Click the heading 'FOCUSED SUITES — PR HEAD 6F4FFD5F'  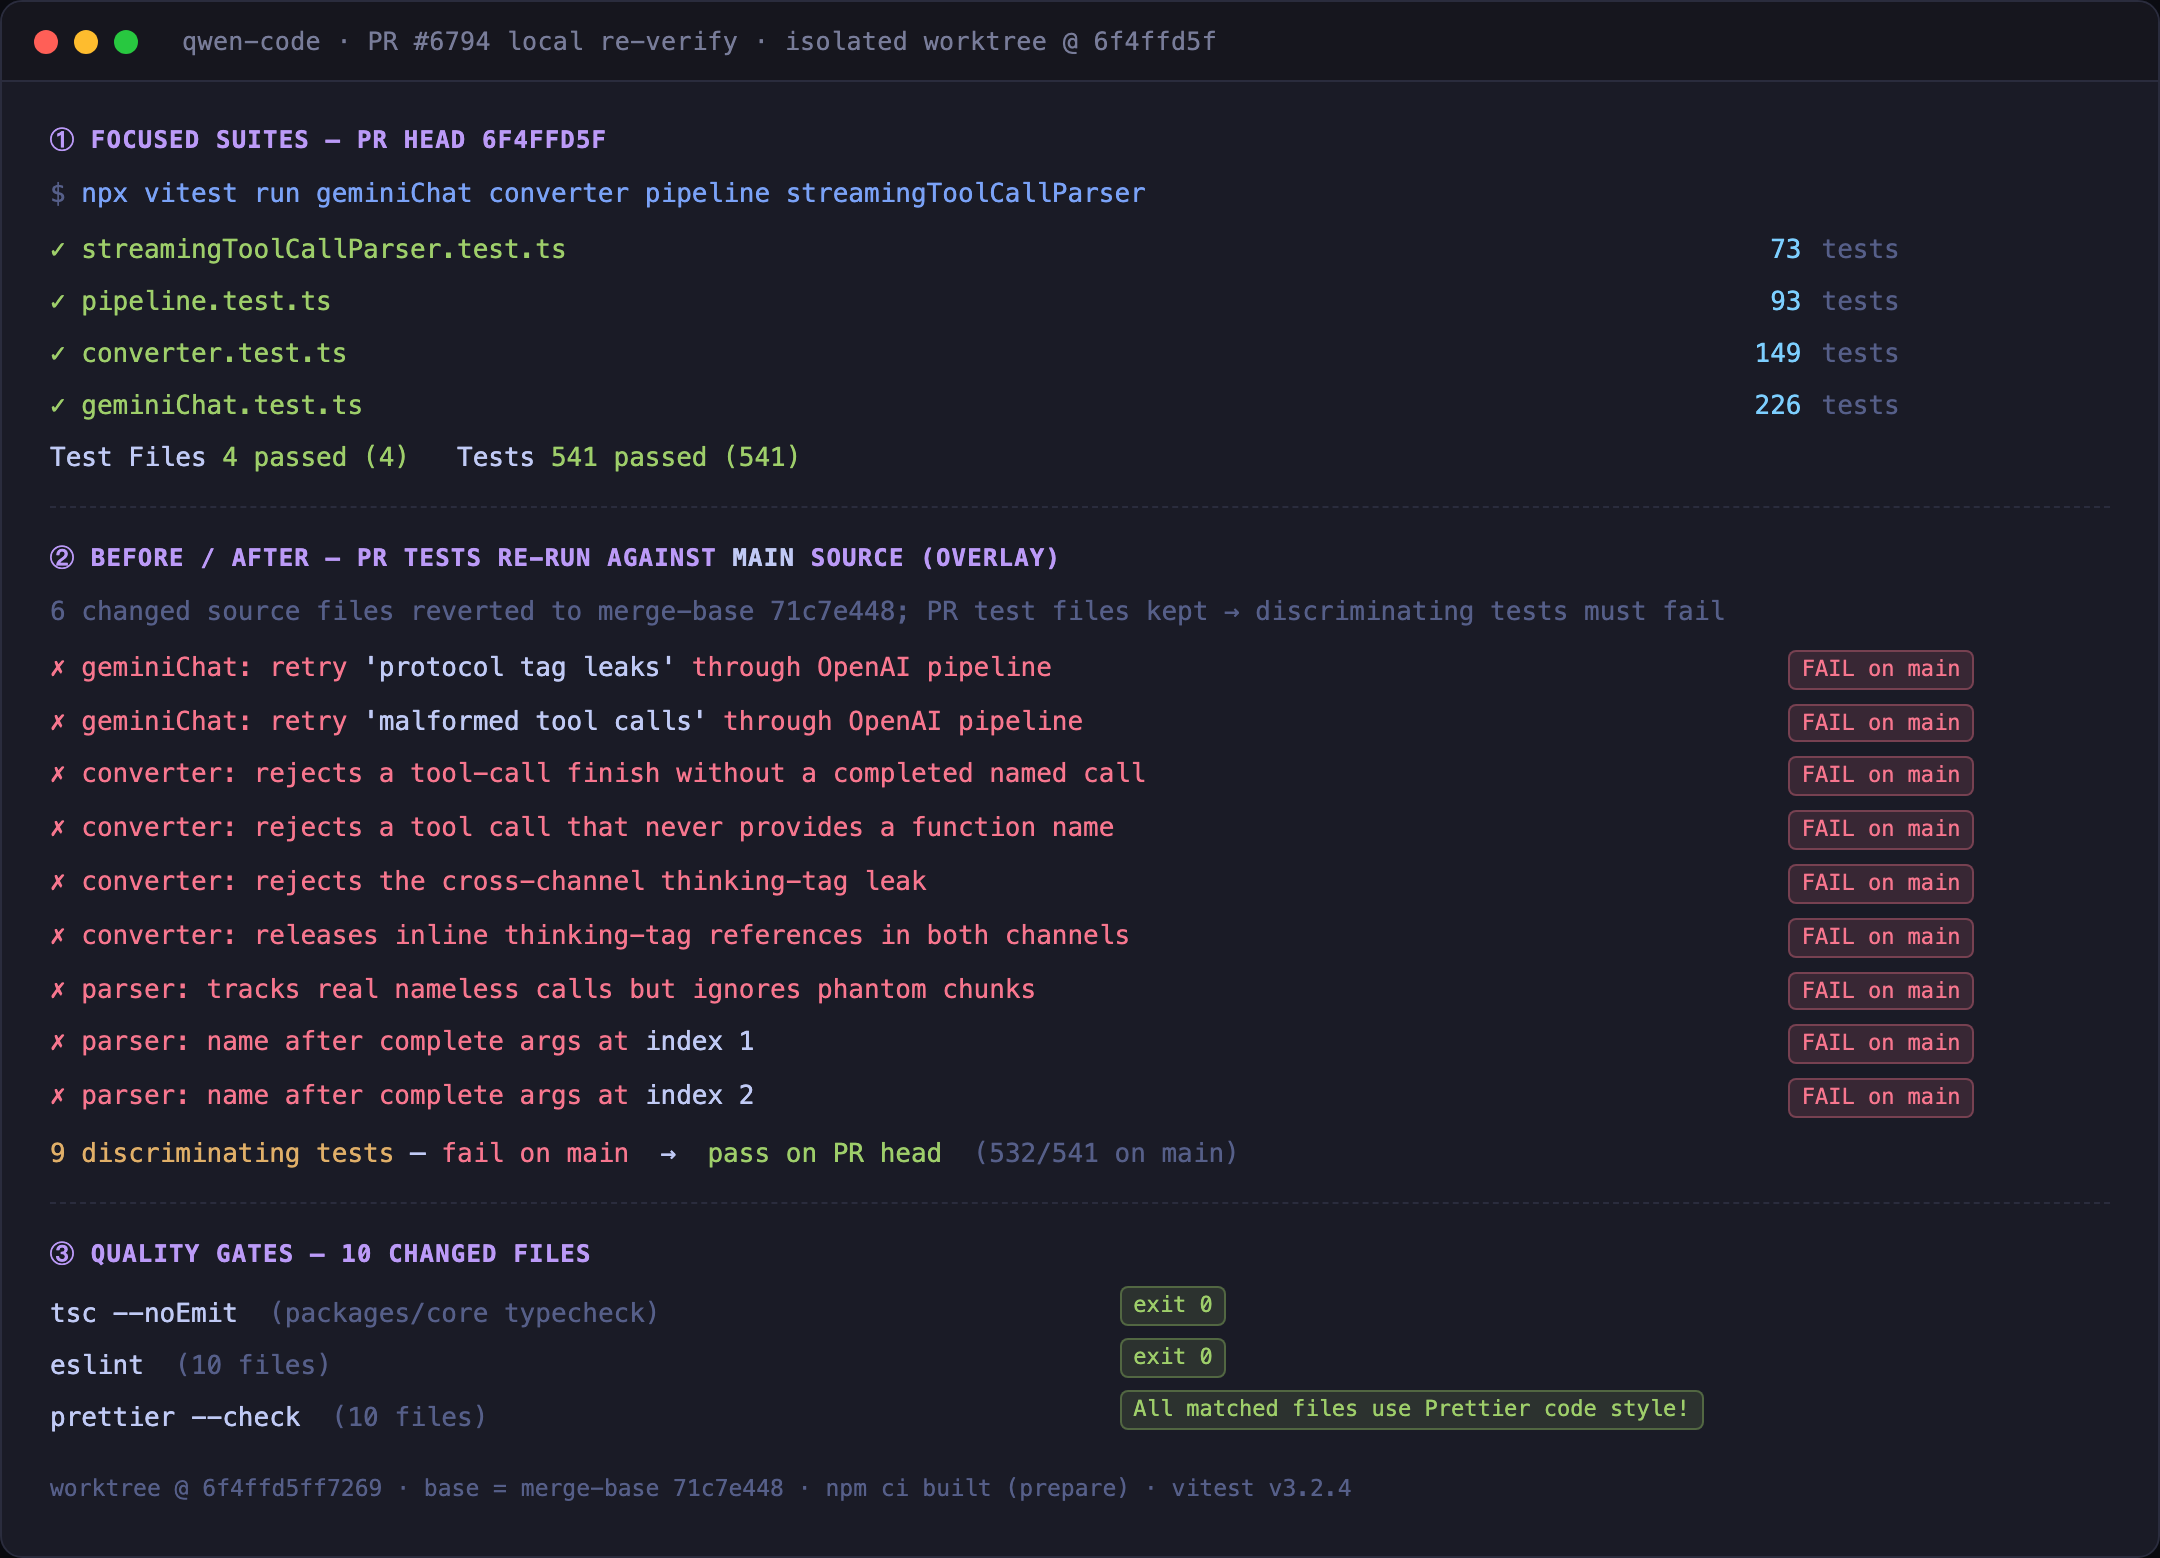point(348,139)
